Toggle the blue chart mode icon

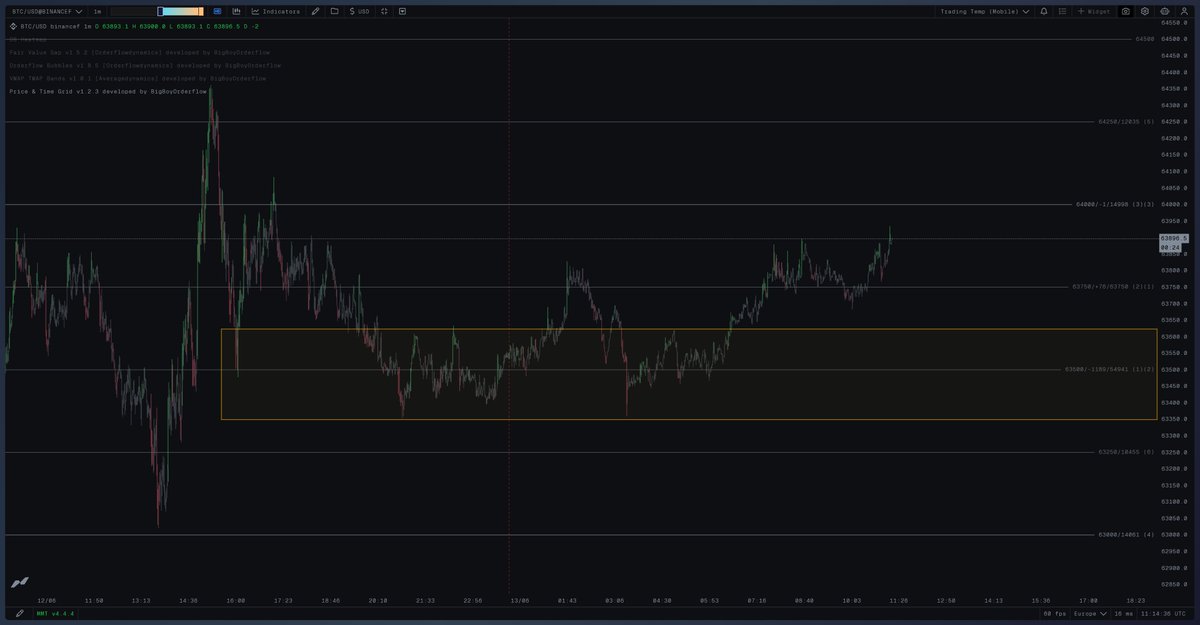[218, 11]
